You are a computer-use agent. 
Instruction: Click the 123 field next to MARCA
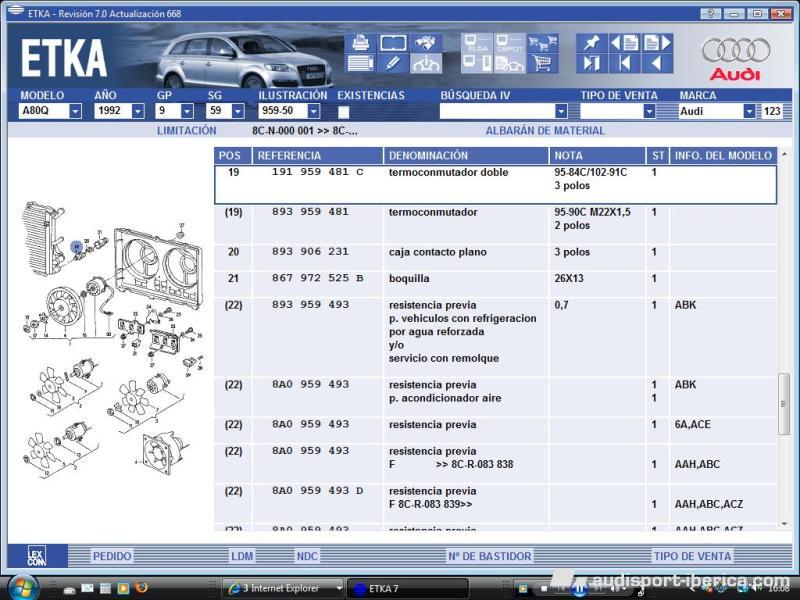pos(772,111)
